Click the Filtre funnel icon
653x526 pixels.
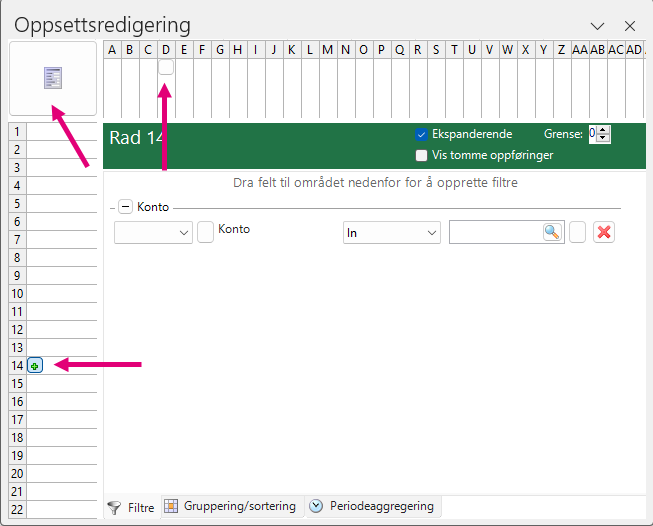click(114, 508)
